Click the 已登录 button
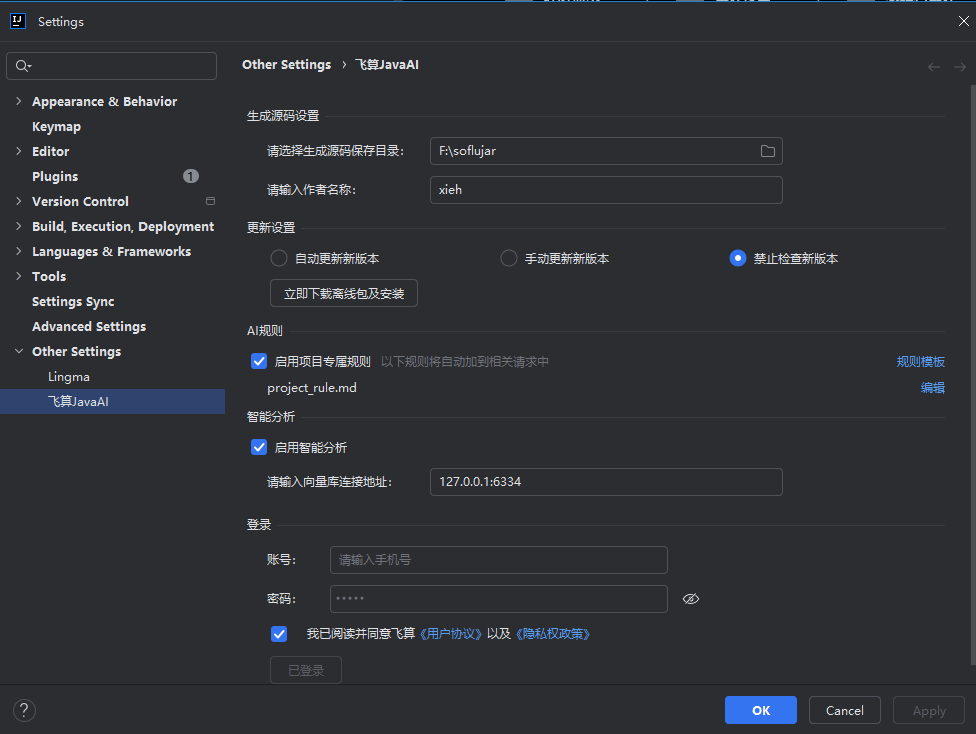Viewport: 976px width, 734px height. click(x=306, y=670)
